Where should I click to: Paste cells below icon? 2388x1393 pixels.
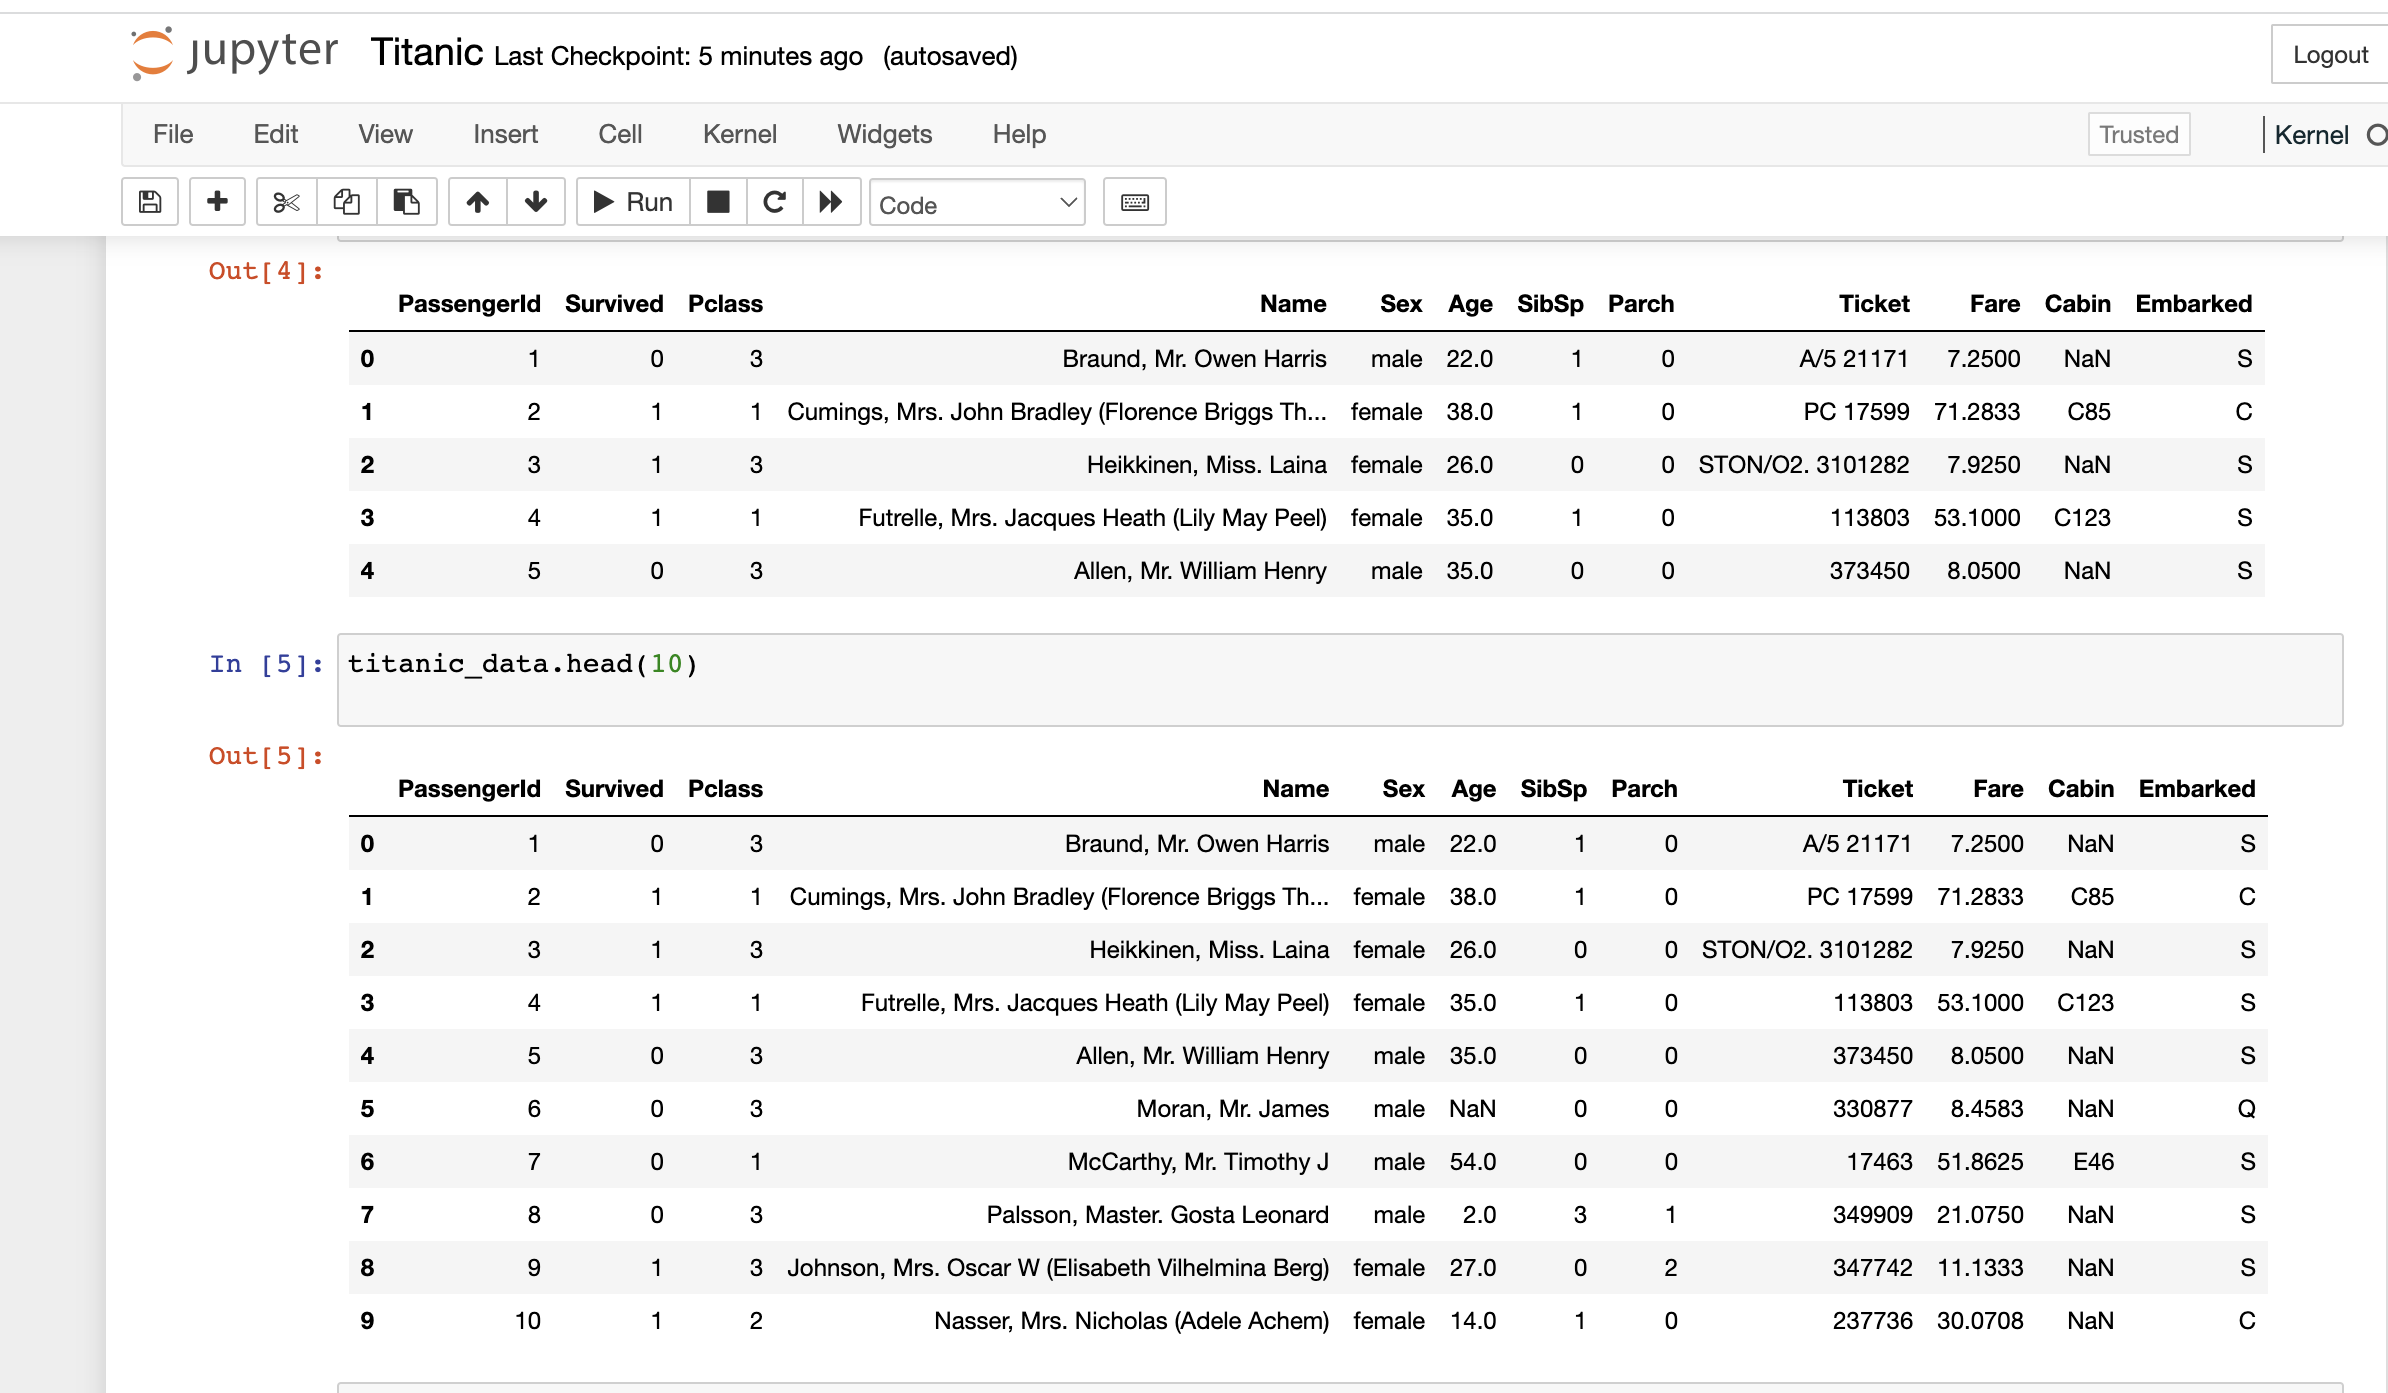pyautogui.click(x=406, y=202)
